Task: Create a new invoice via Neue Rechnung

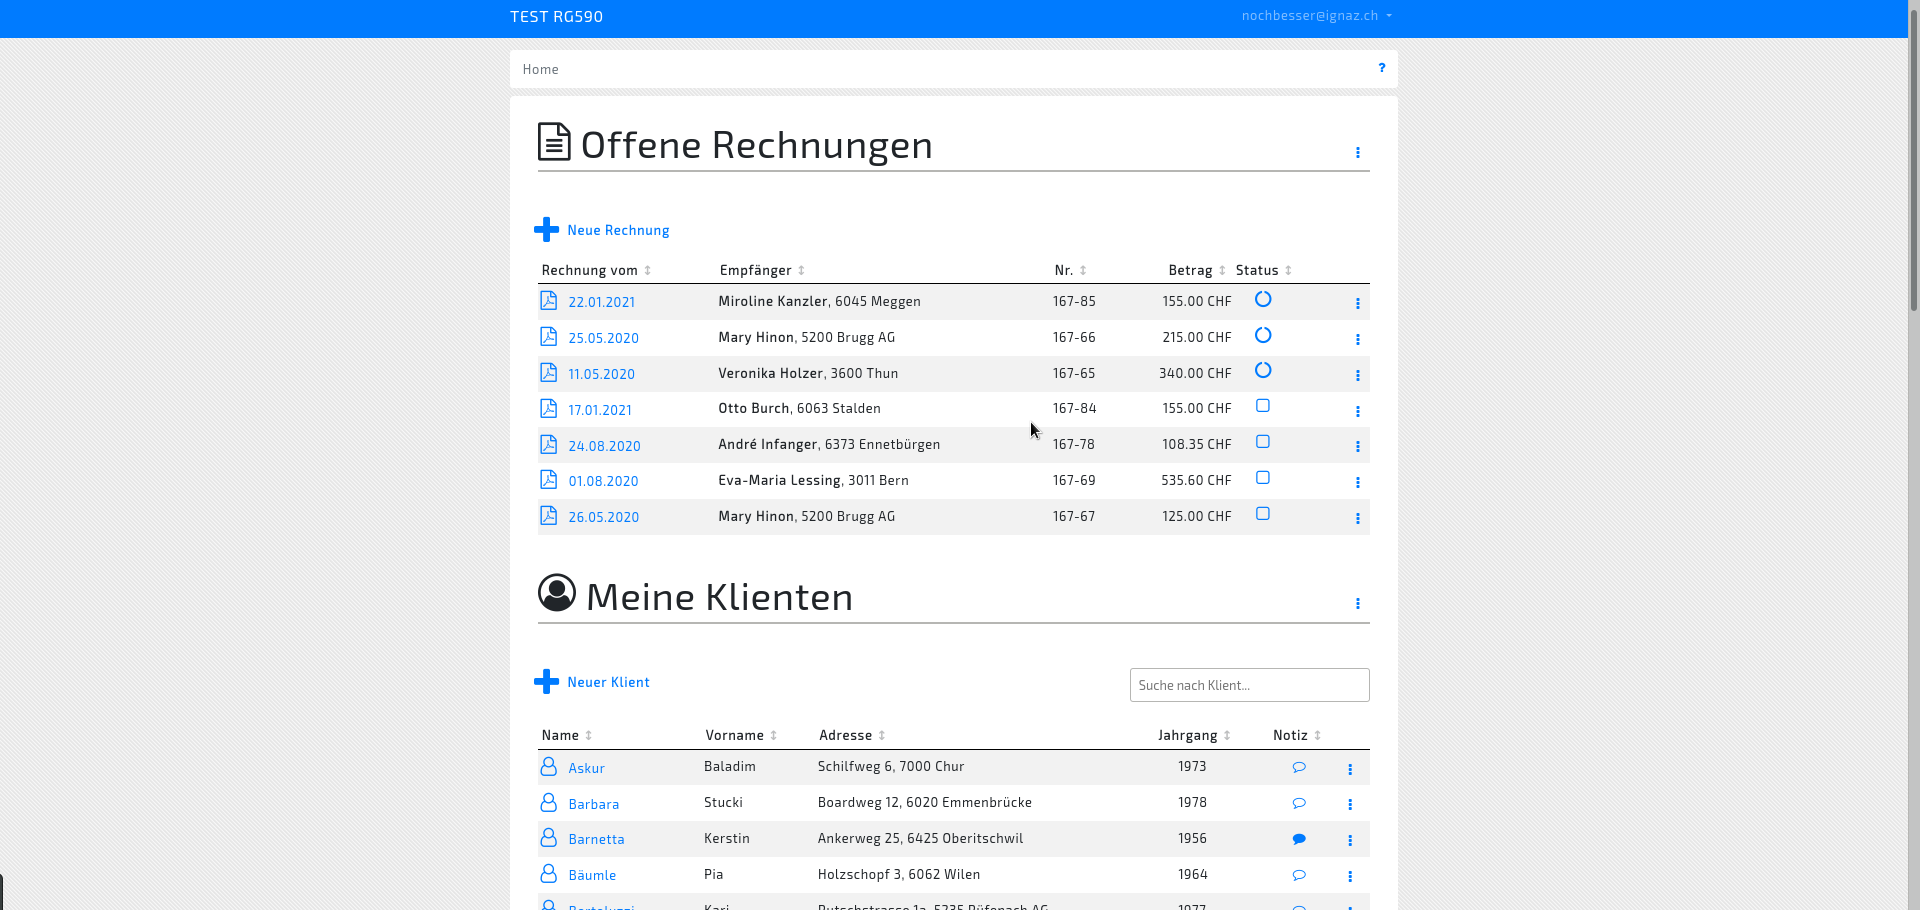Action: click(x=618, y=229)
